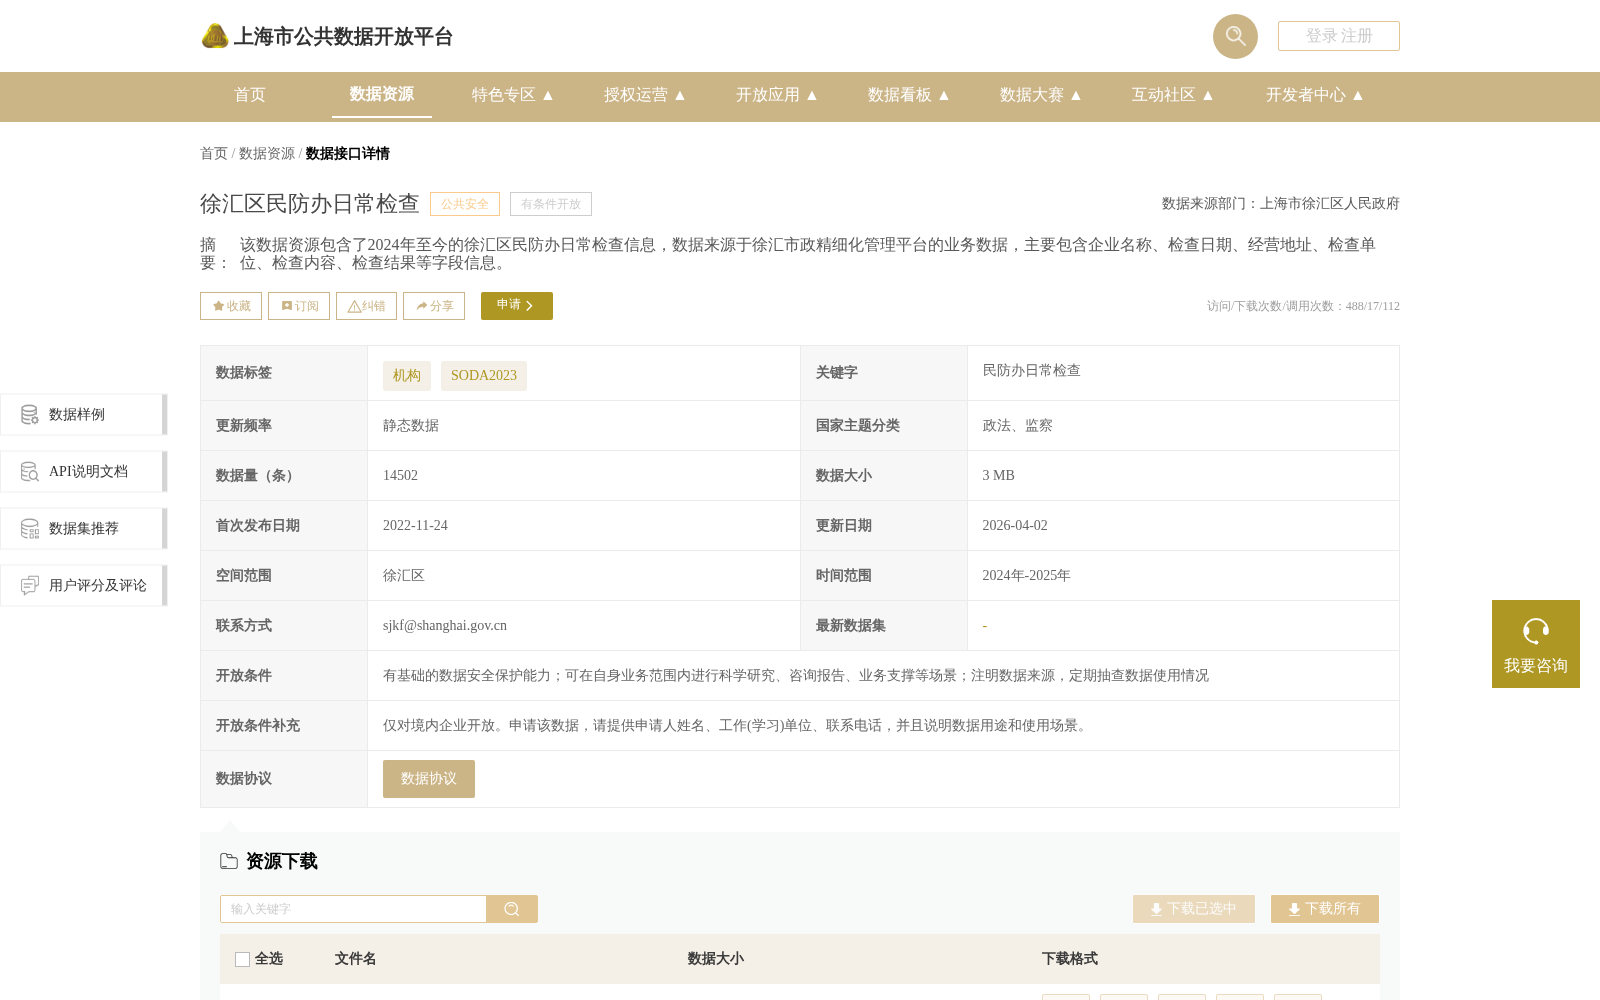
Task: Click the 2022-11-24 first publish date
Action: [x=415, y=526]
